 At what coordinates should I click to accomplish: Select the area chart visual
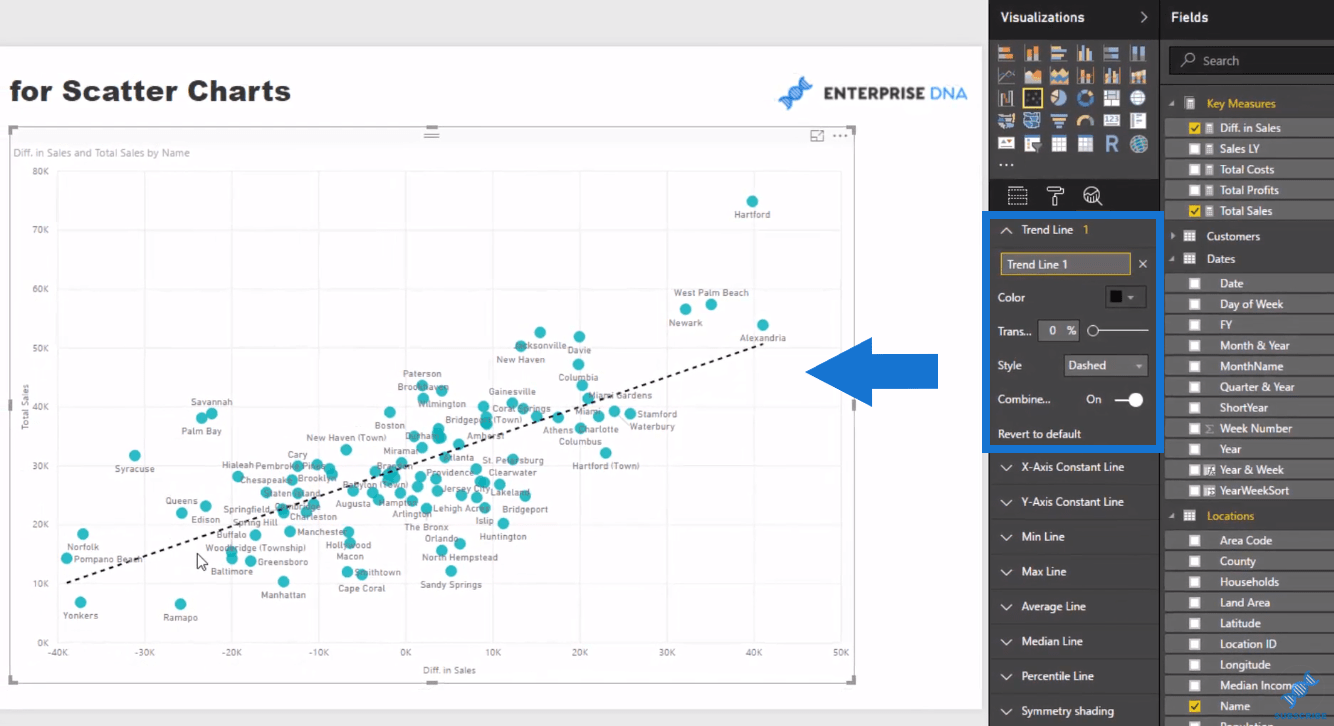click(1033, 75)
